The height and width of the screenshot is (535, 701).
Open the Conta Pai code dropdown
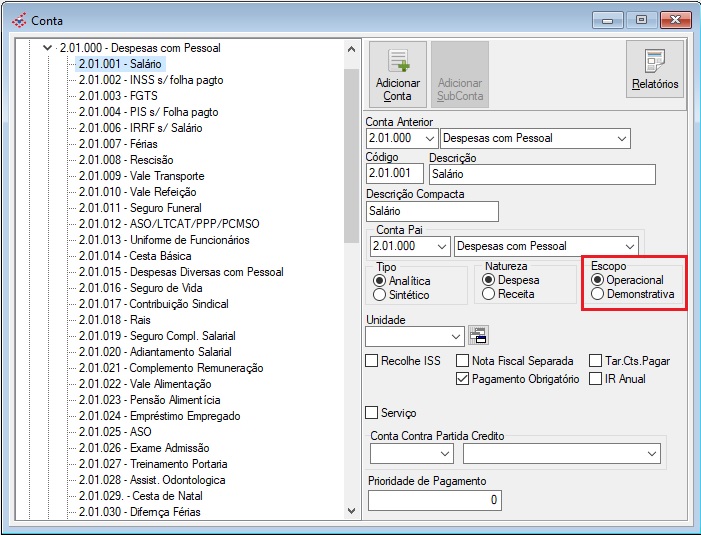coord(440,246)
